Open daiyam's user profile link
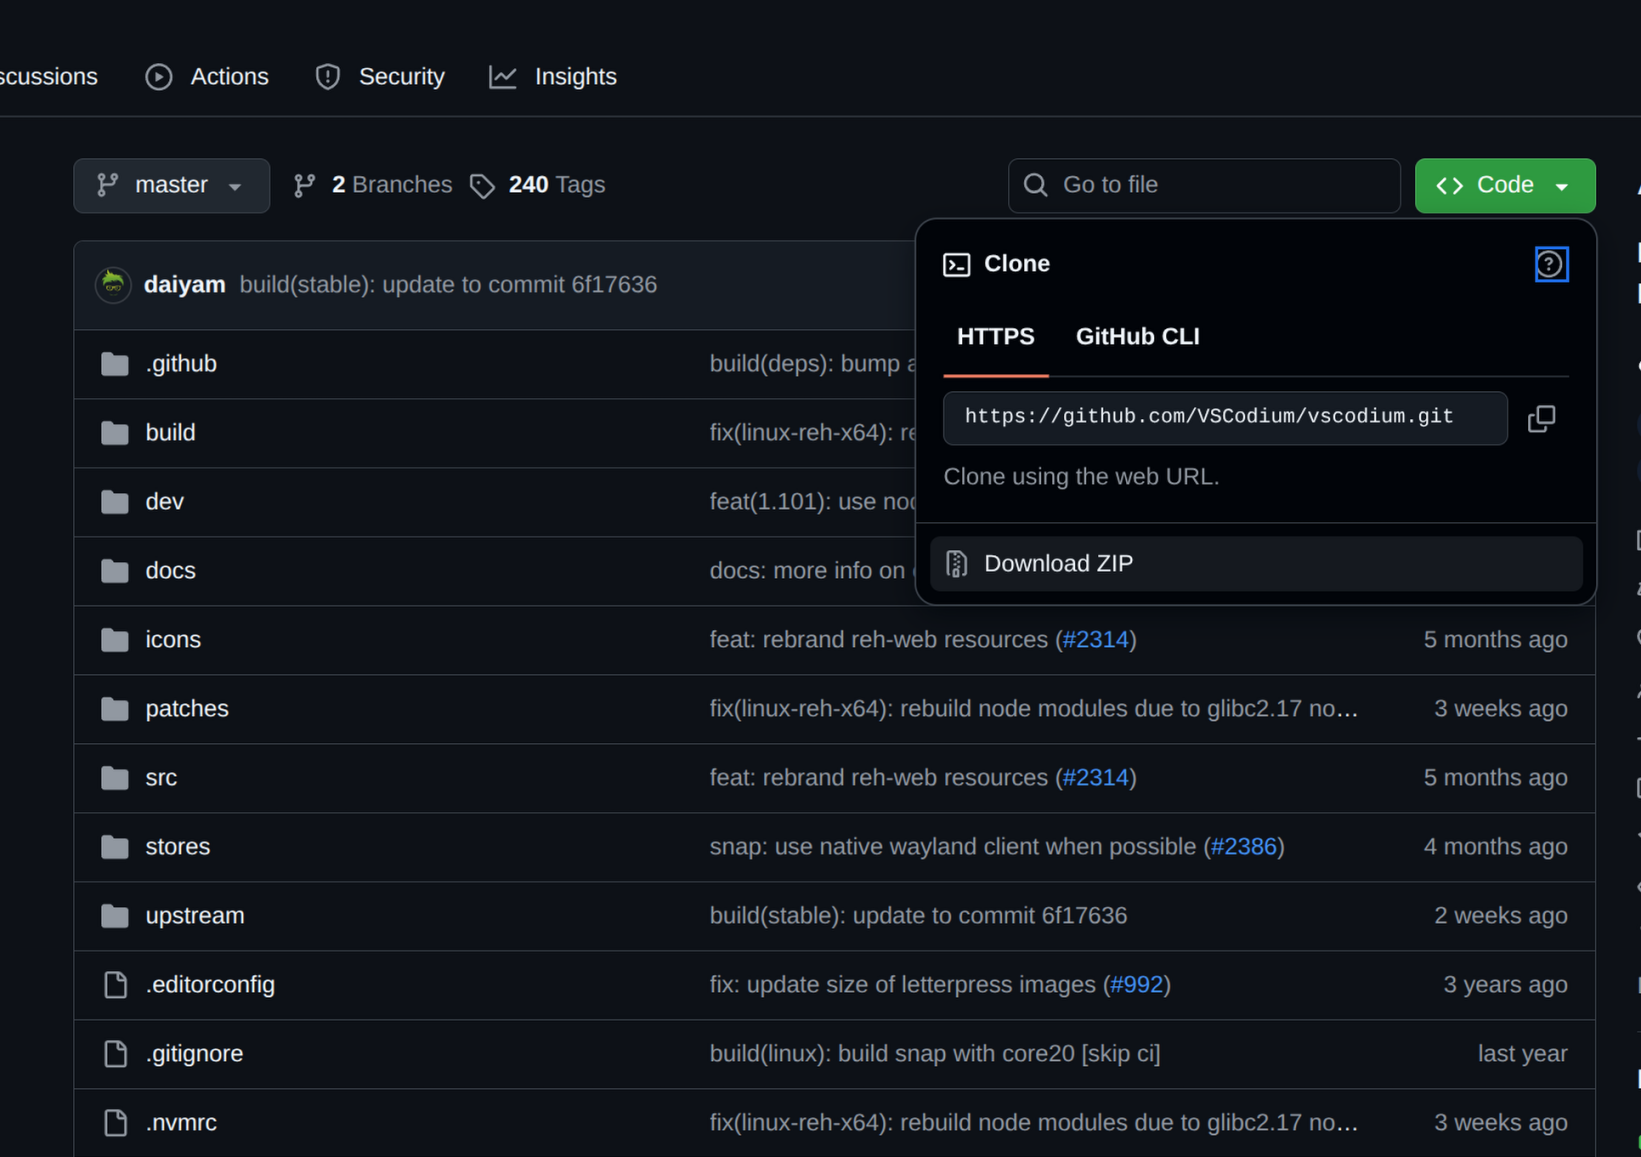This screenshot has height=1157, width=1641. click(185, 285)
